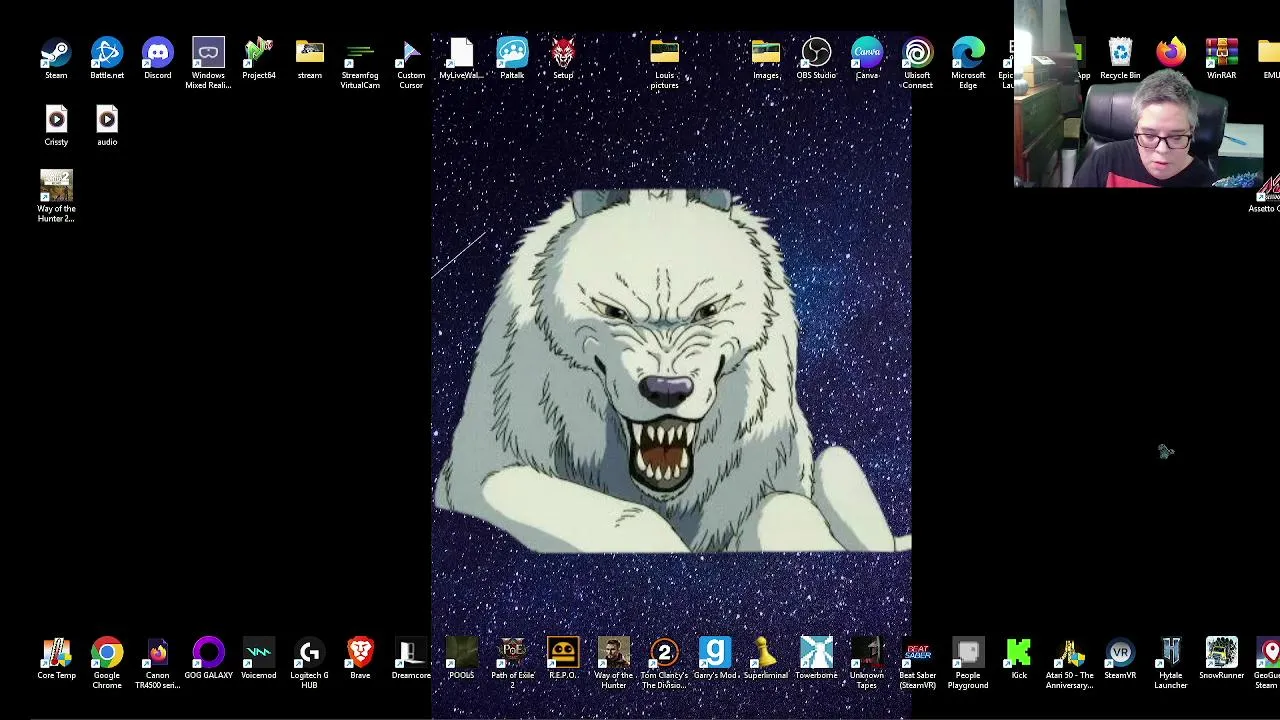Launch Battle.net from the desktop
This screenshot has height=720, width=1280.
[x=107, y=53]
